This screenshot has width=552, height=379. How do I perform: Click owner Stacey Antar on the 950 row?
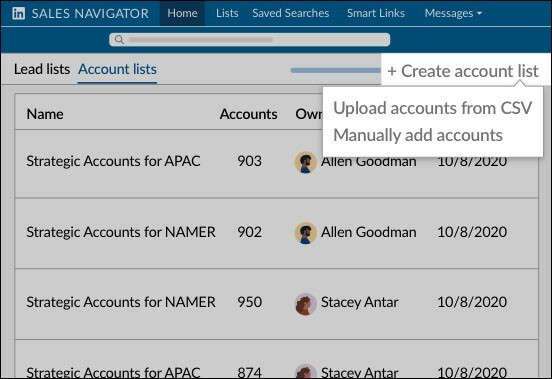(359, 302)
